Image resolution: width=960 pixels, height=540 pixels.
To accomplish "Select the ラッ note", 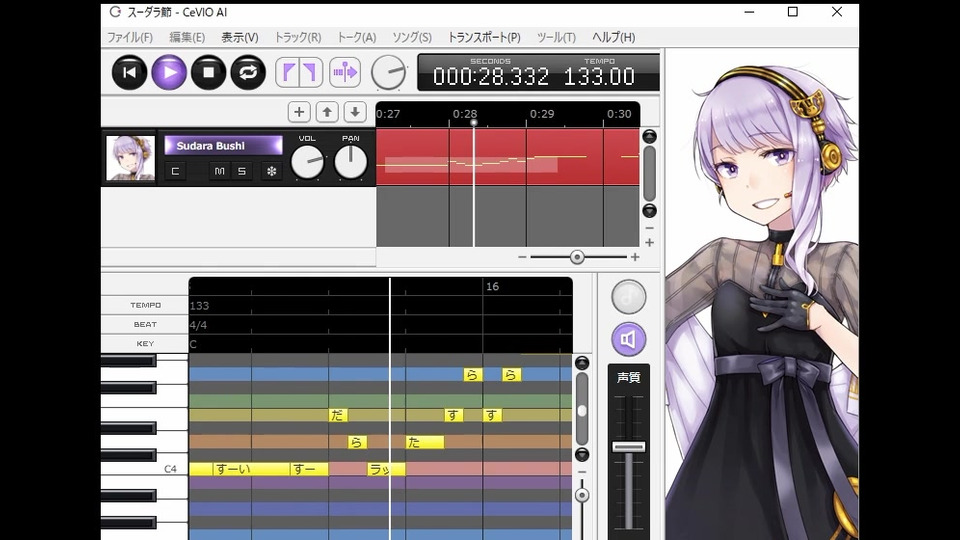I will (386, 469).
